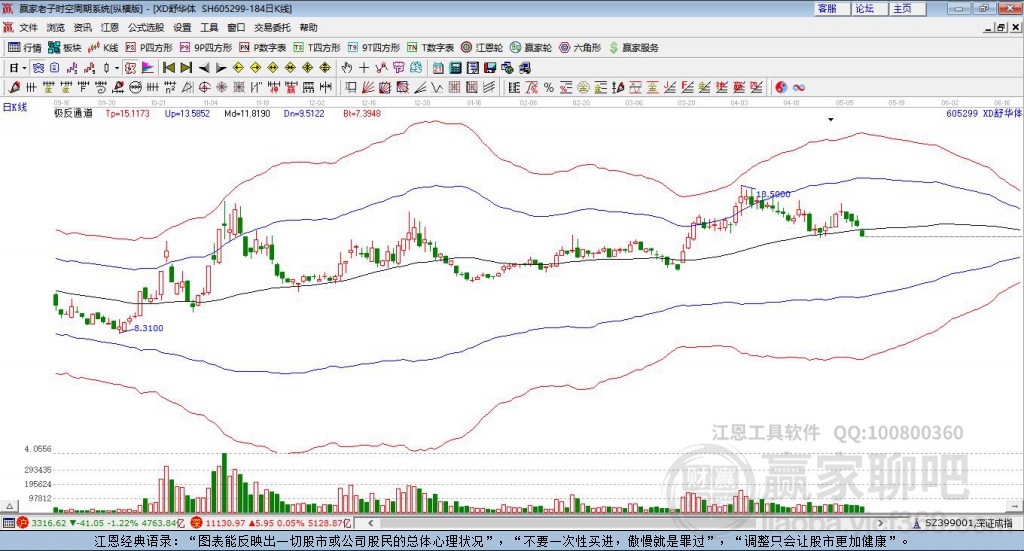Click the infinity loop icon
Viewport: 1024px width, 551px height.
[798, 87]
